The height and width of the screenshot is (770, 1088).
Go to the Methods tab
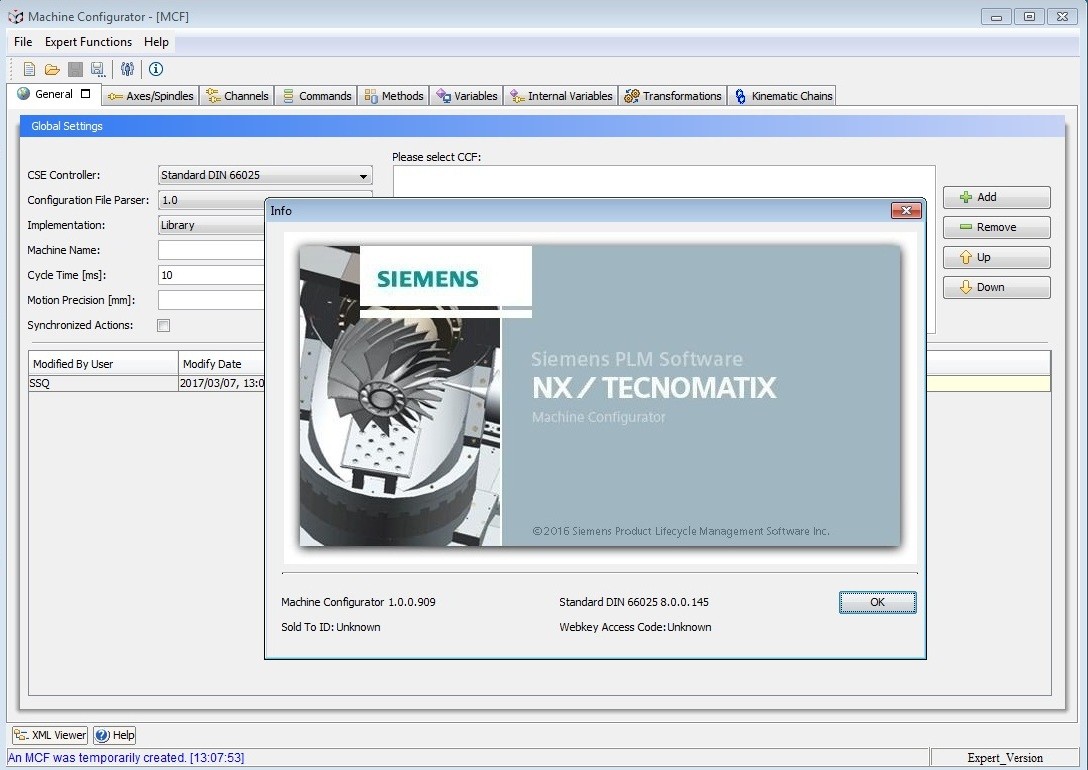pyautogui.click(x=393, y=96)
